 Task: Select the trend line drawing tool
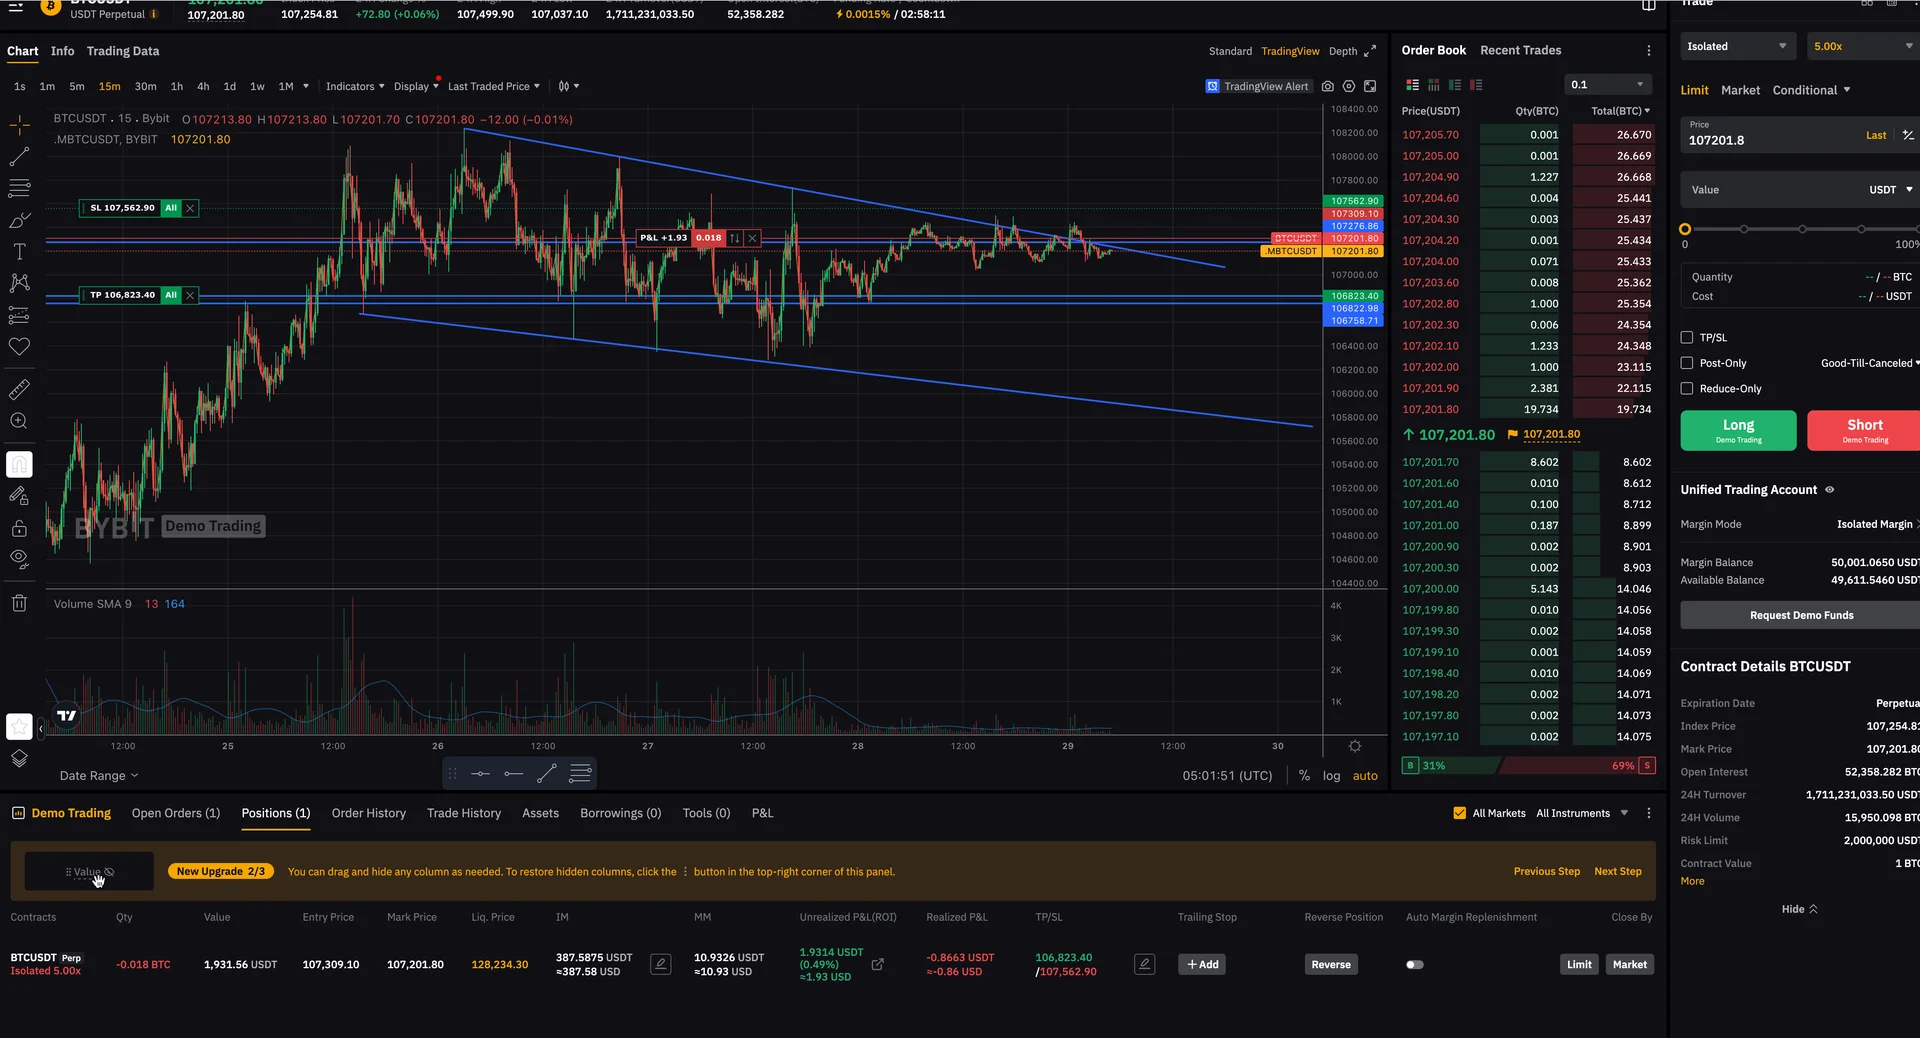(x=19, y=157)
